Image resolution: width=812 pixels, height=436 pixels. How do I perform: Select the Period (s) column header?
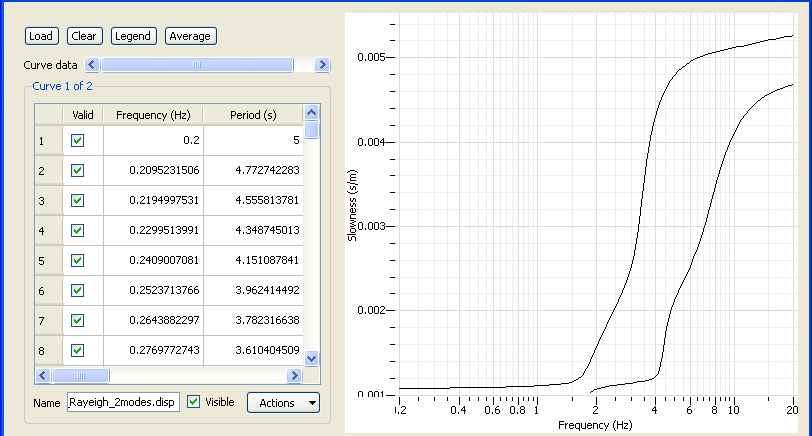pyautogui.click(x=252, y=115)
